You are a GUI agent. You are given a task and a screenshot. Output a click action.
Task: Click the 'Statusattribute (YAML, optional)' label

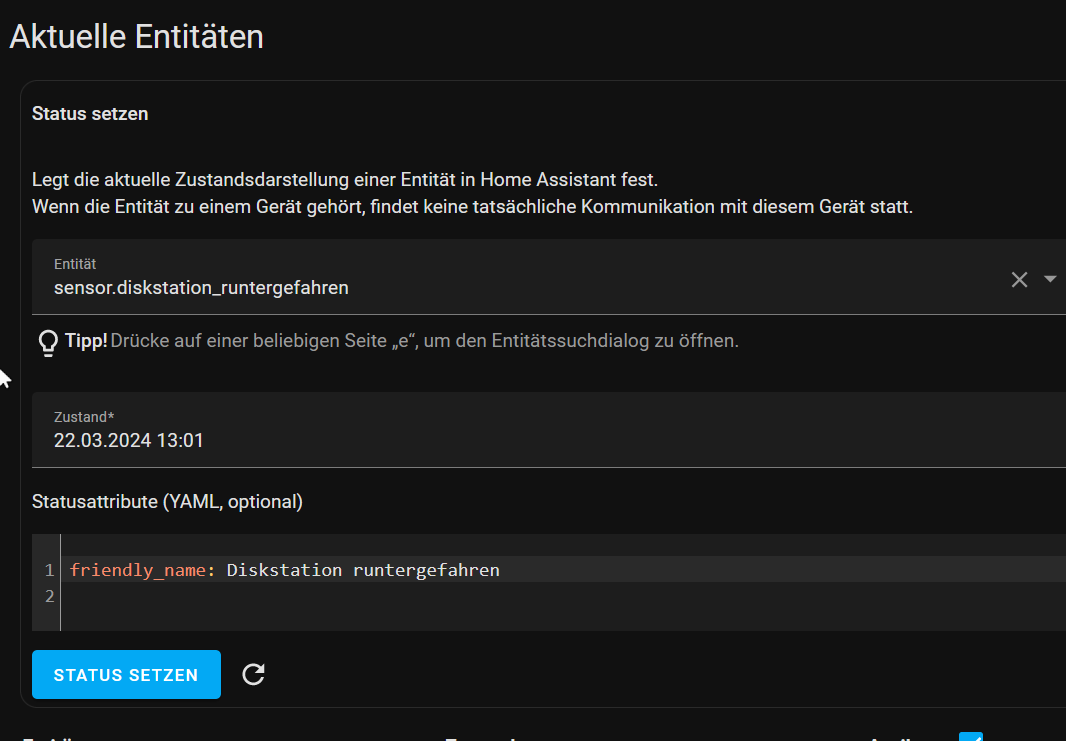[167, 502]
